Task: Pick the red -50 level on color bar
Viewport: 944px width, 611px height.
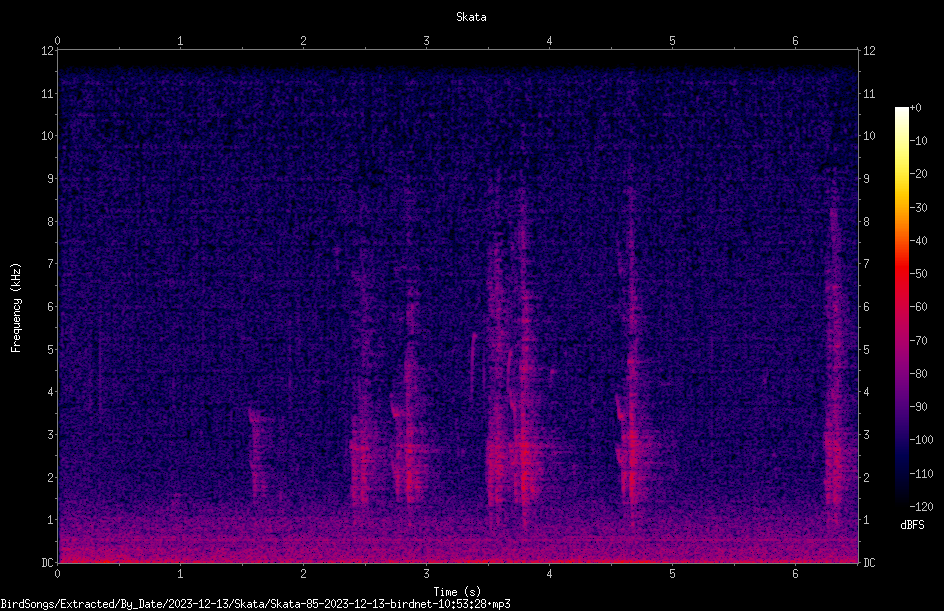Action: (x=901, y=274)
